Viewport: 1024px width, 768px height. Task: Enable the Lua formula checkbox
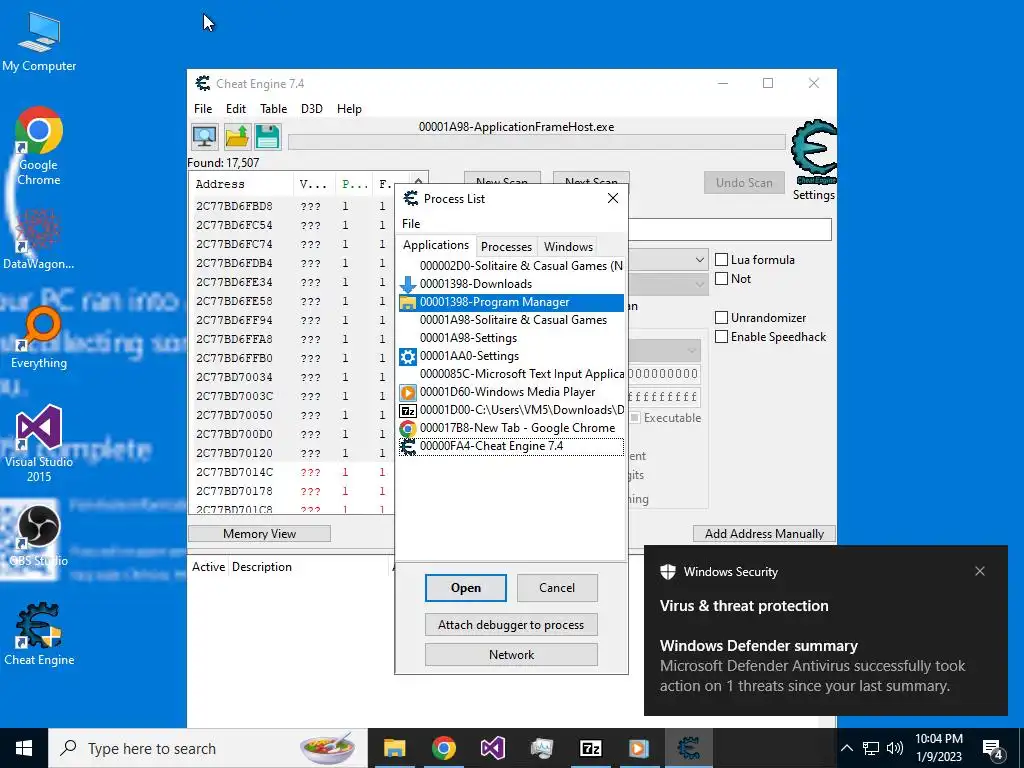[722, 260]
